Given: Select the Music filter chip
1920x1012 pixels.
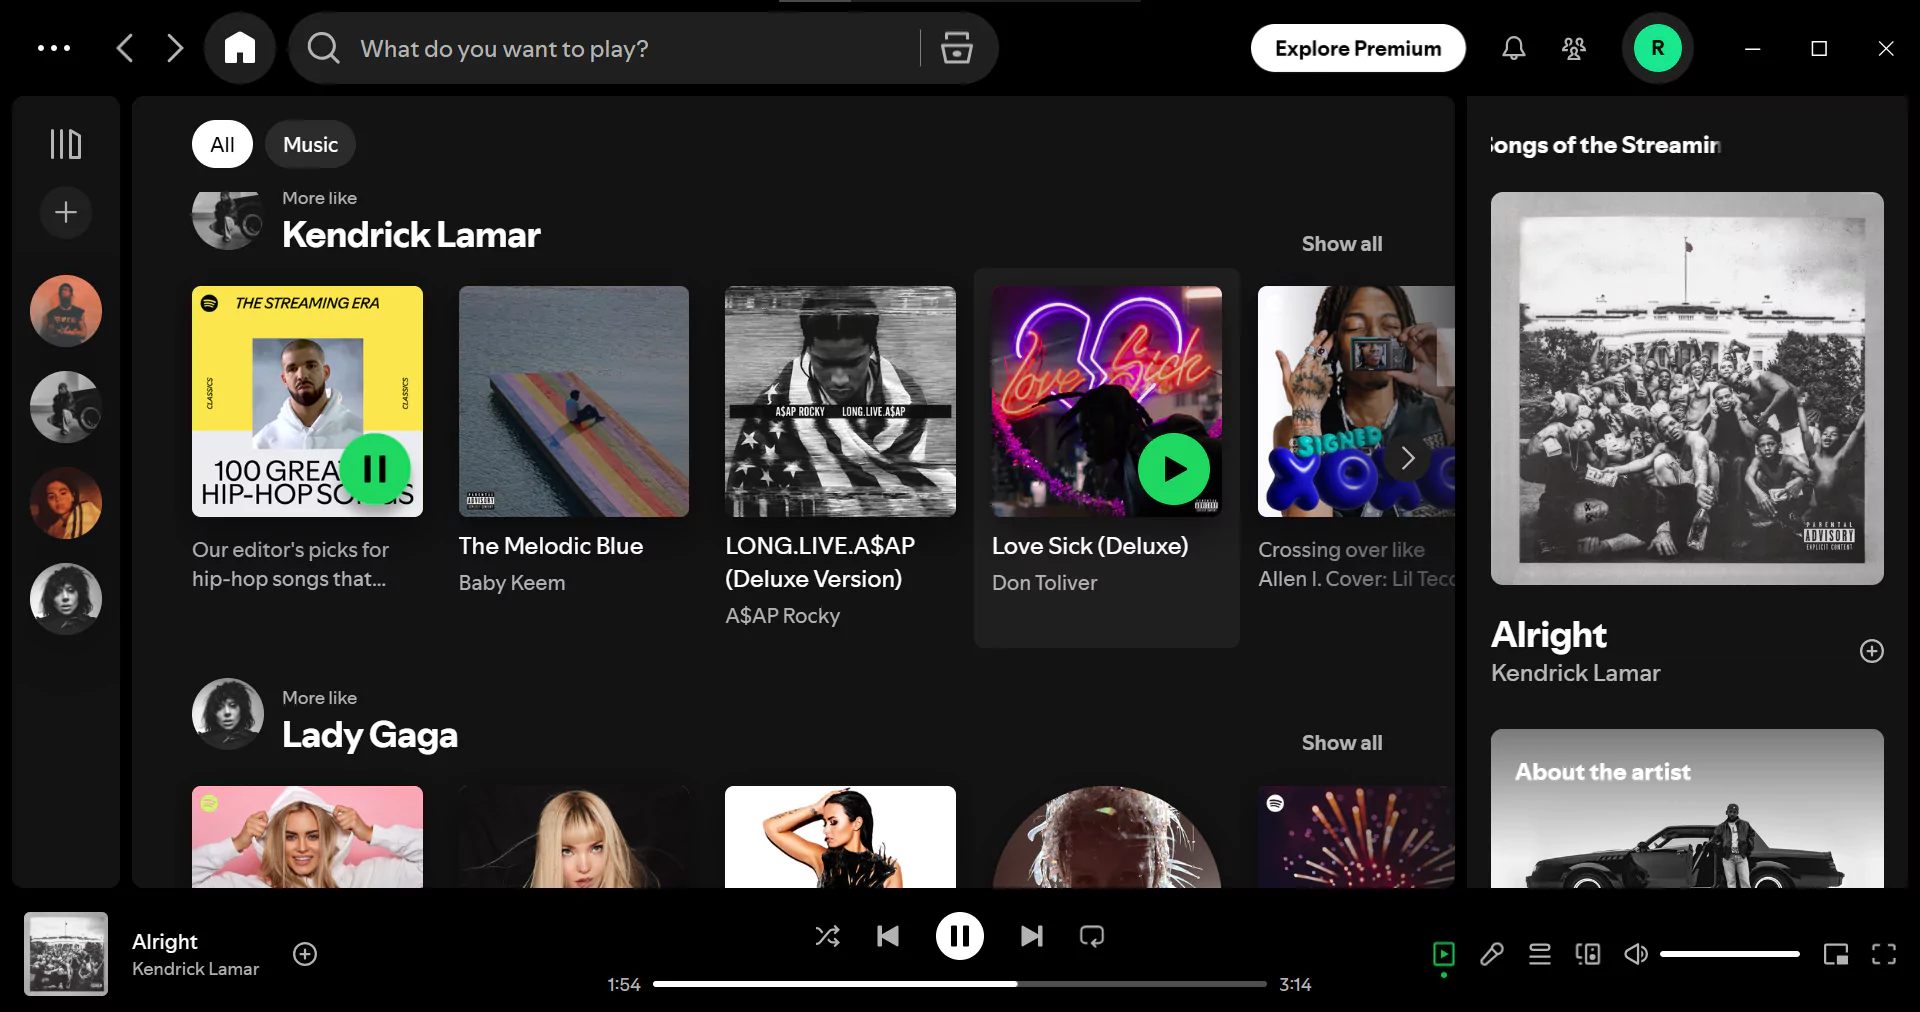Looking at the screenshot, I should click(310, 144).
